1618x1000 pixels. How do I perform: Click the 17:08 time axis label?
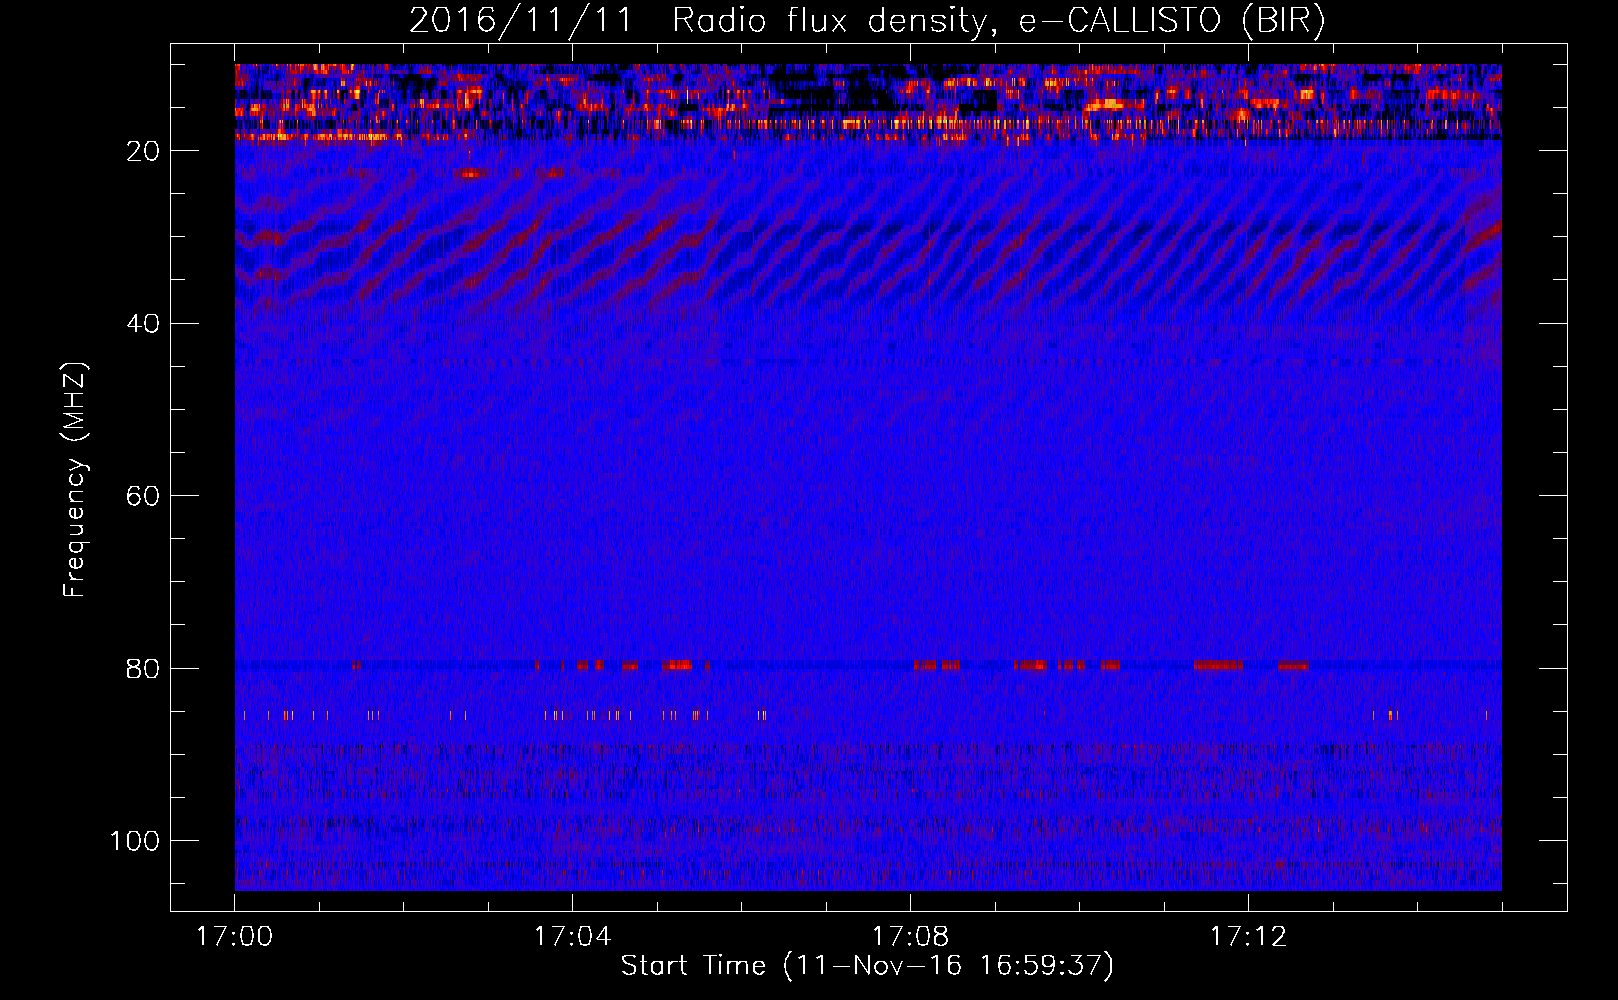[910, 936]
